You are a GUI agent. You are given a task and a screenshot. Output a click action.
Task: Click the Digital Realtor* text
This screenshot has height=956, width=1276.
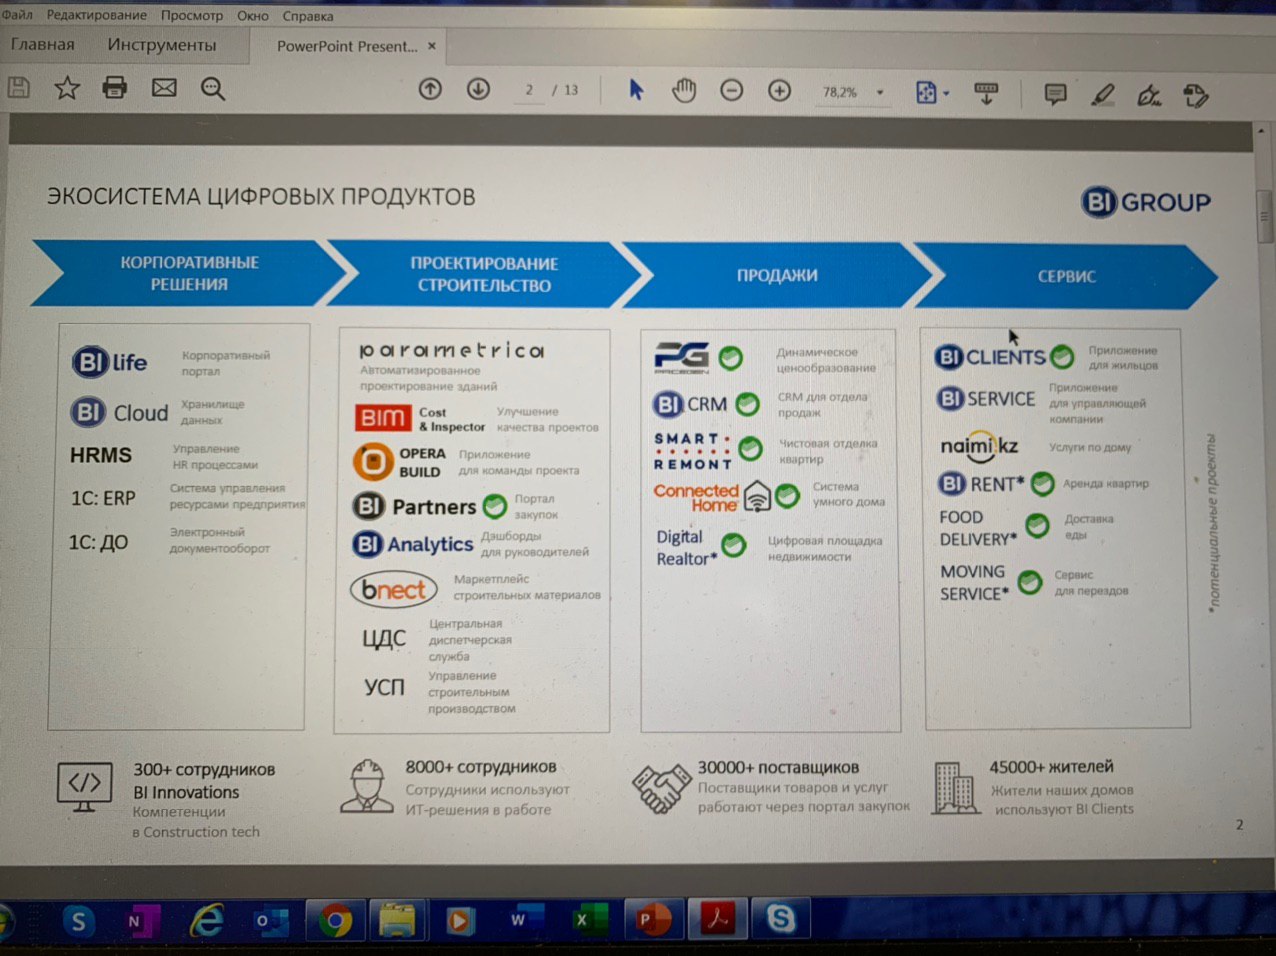point(686,548)
